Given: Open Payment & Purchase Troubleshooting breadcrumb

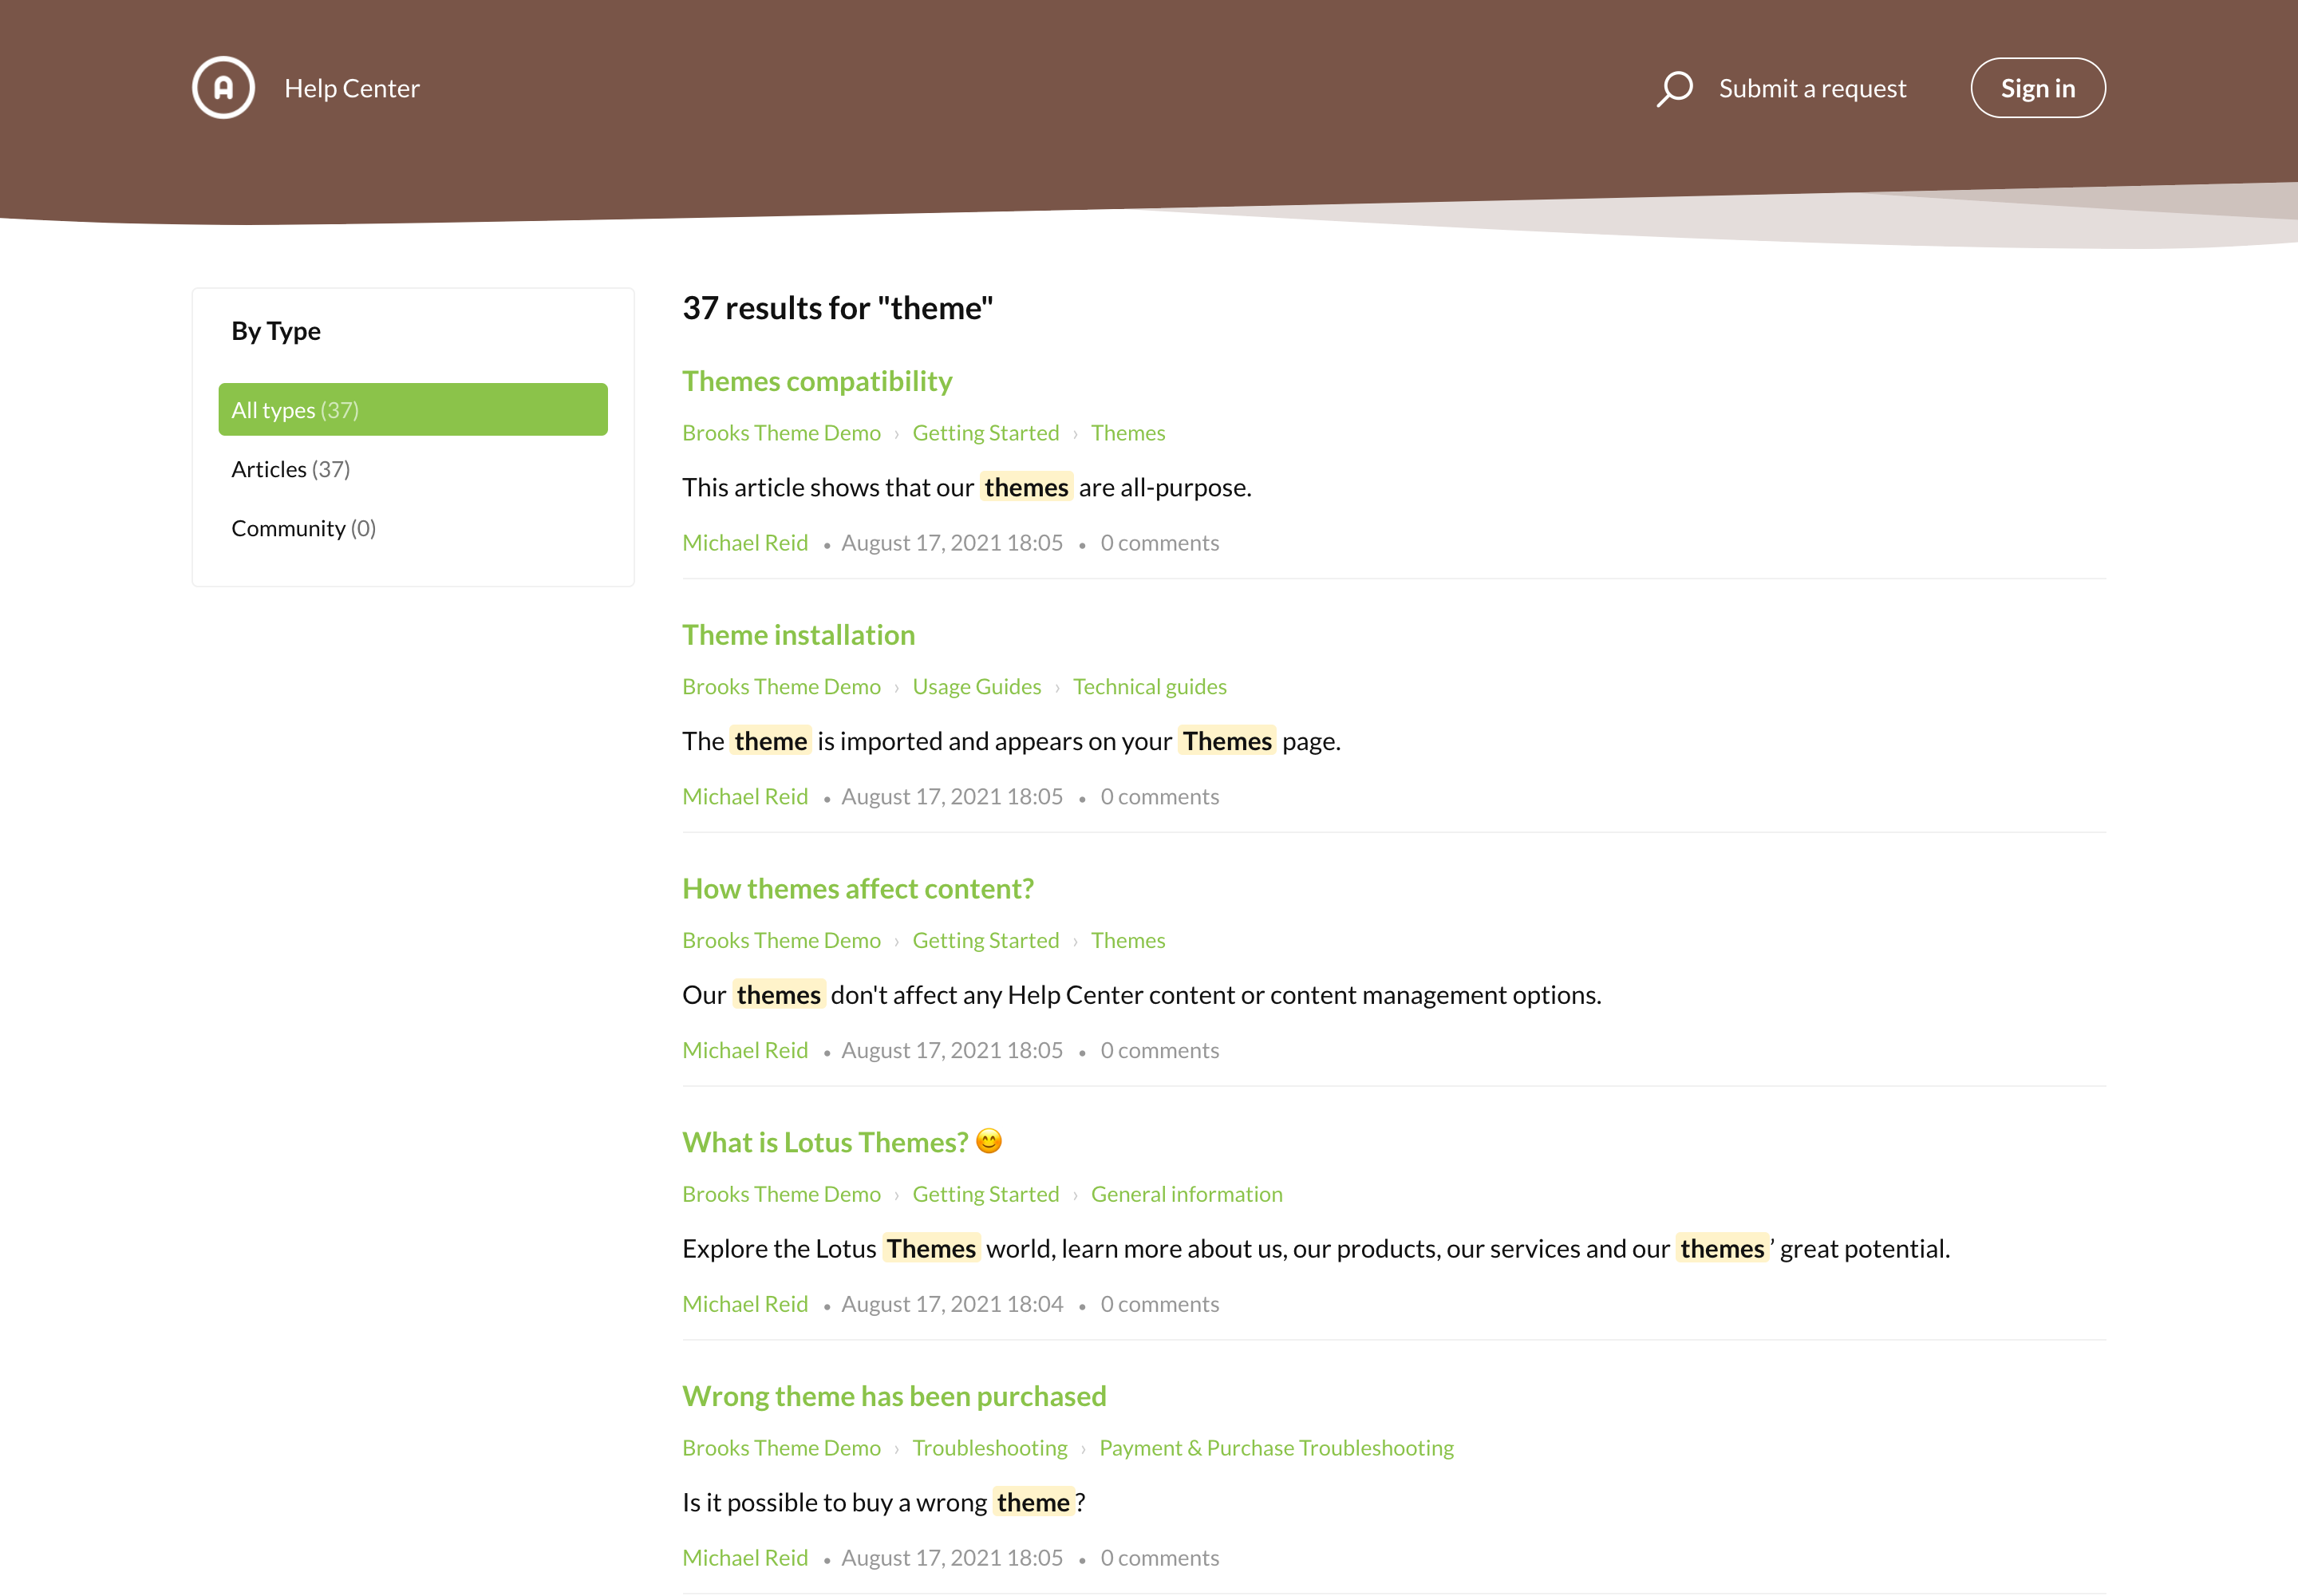Looking at the screenshot, I should (1276, 1448).
